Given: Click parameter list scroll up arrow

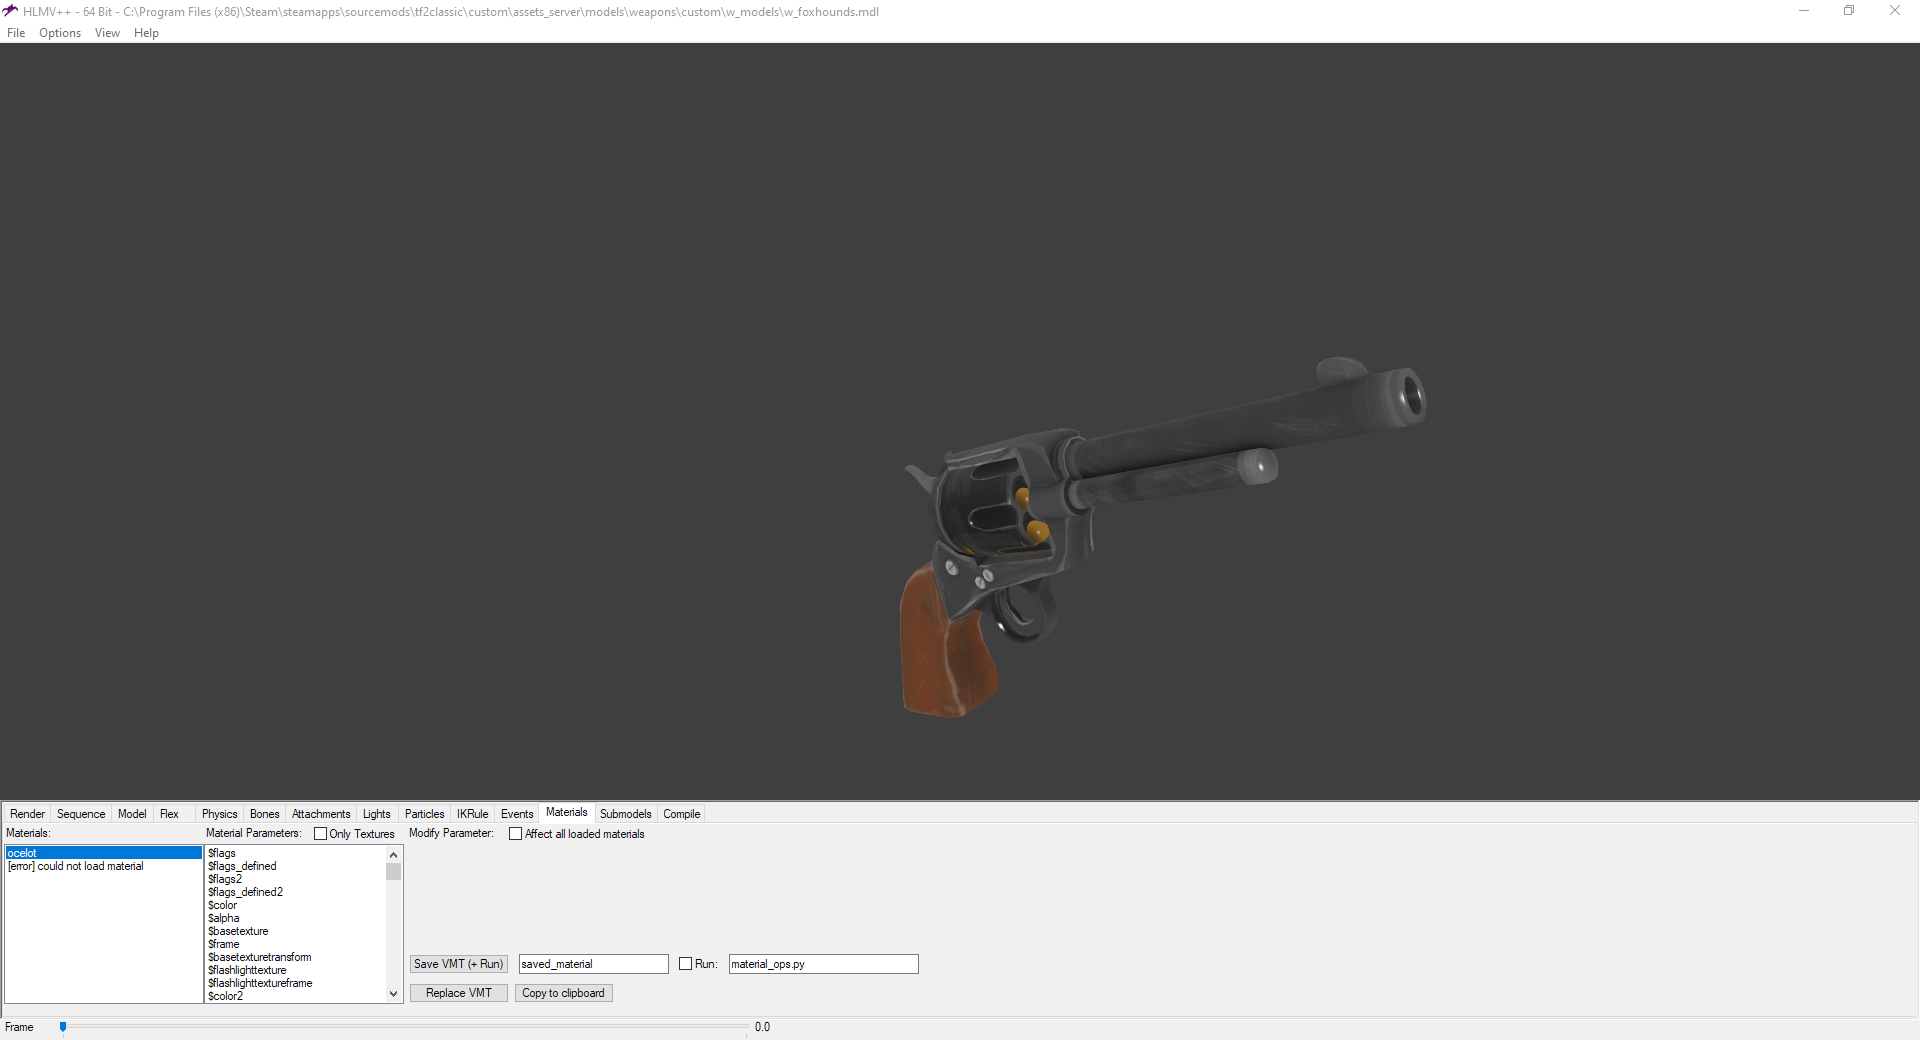Looking at the screenshot, I should coord(393,855).
